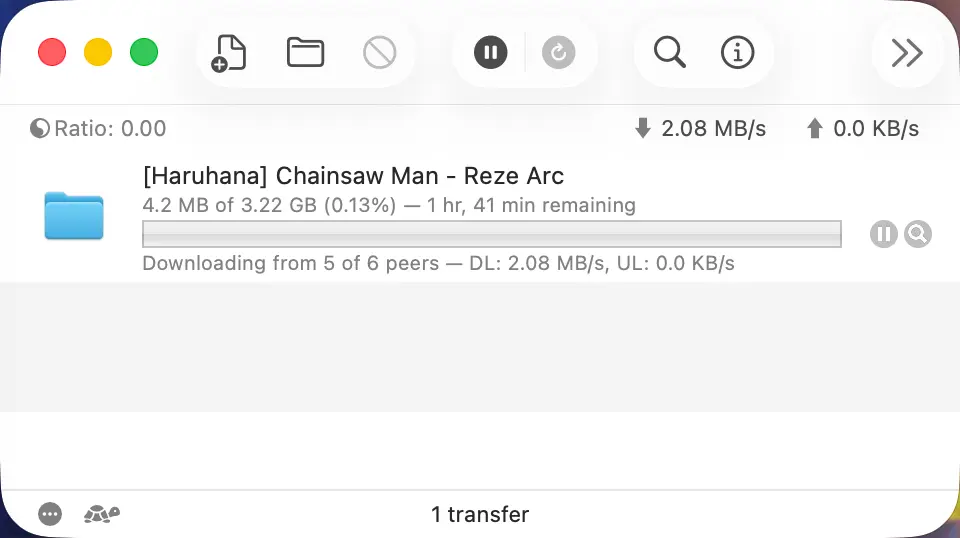The width and height of the screenshot is (960, 538).
Task: Open the Inspector info panel
Action: tap(737, 52)
